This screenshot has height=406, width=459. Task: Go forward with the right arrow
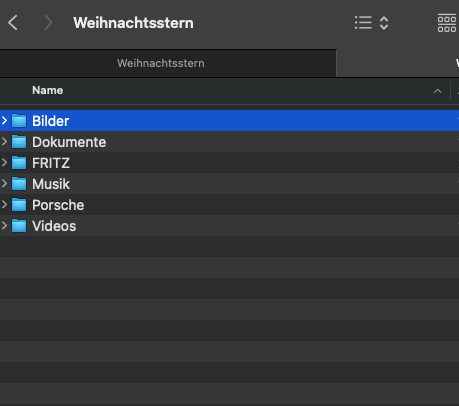48,23
